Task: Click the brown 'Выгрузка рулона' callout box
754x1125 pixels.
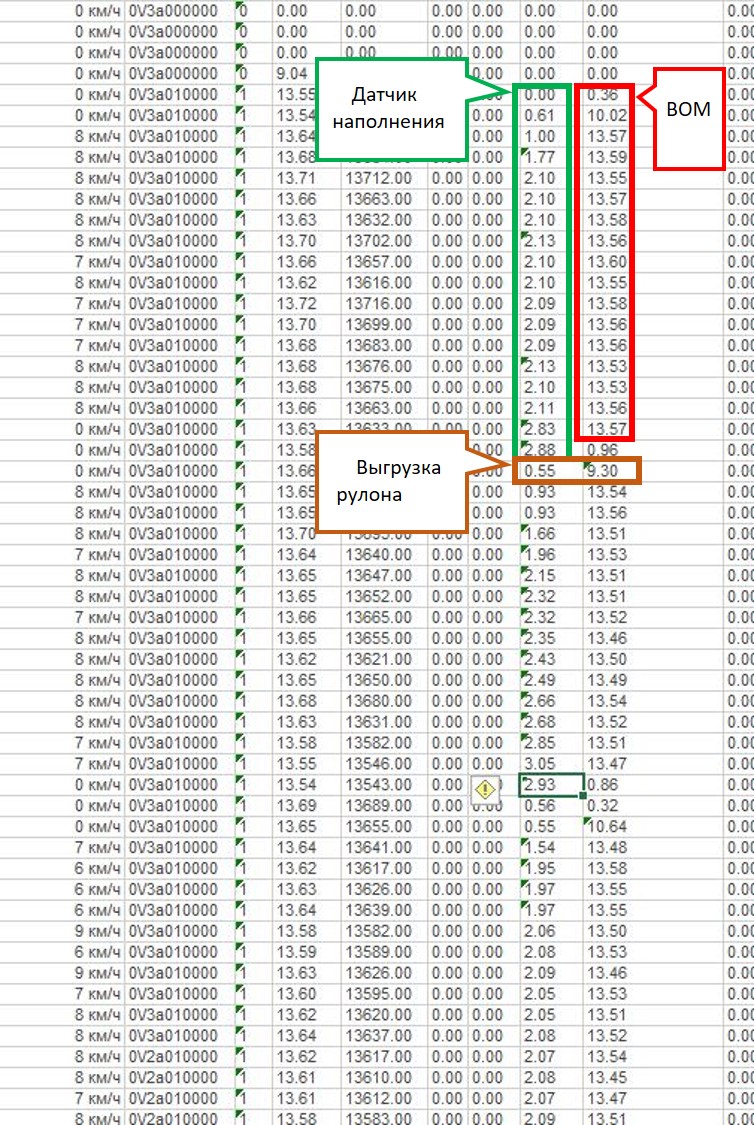Action: click(x=390, y=480)
